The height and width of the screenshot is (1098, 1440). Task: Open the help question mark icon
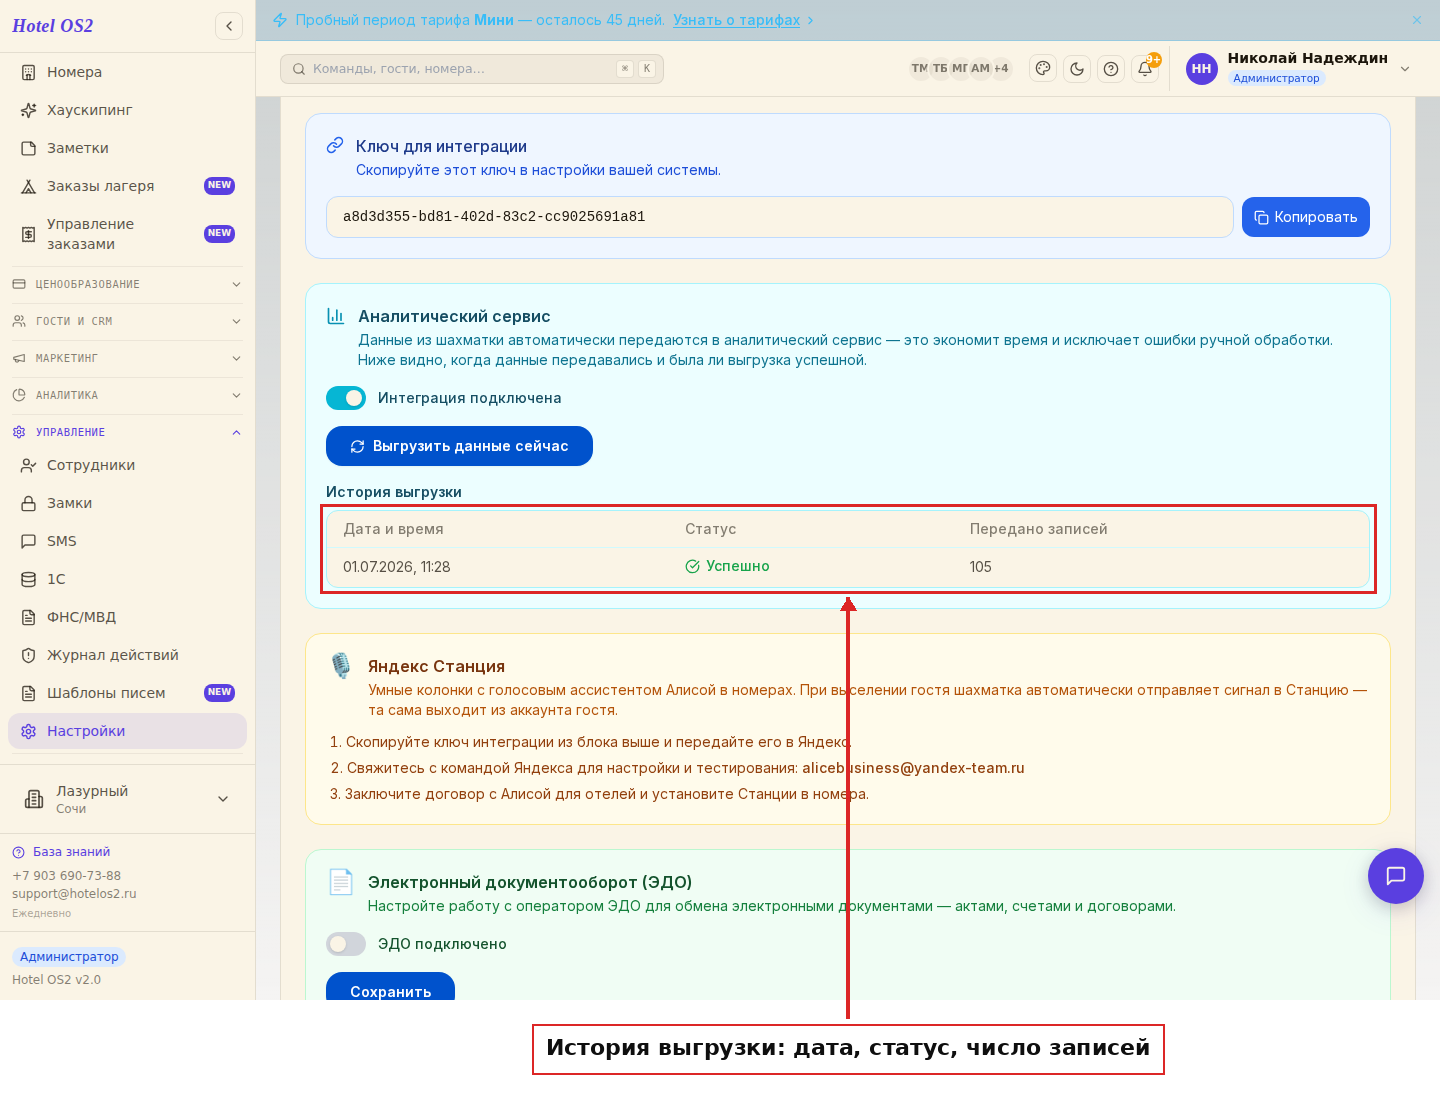1111,69
